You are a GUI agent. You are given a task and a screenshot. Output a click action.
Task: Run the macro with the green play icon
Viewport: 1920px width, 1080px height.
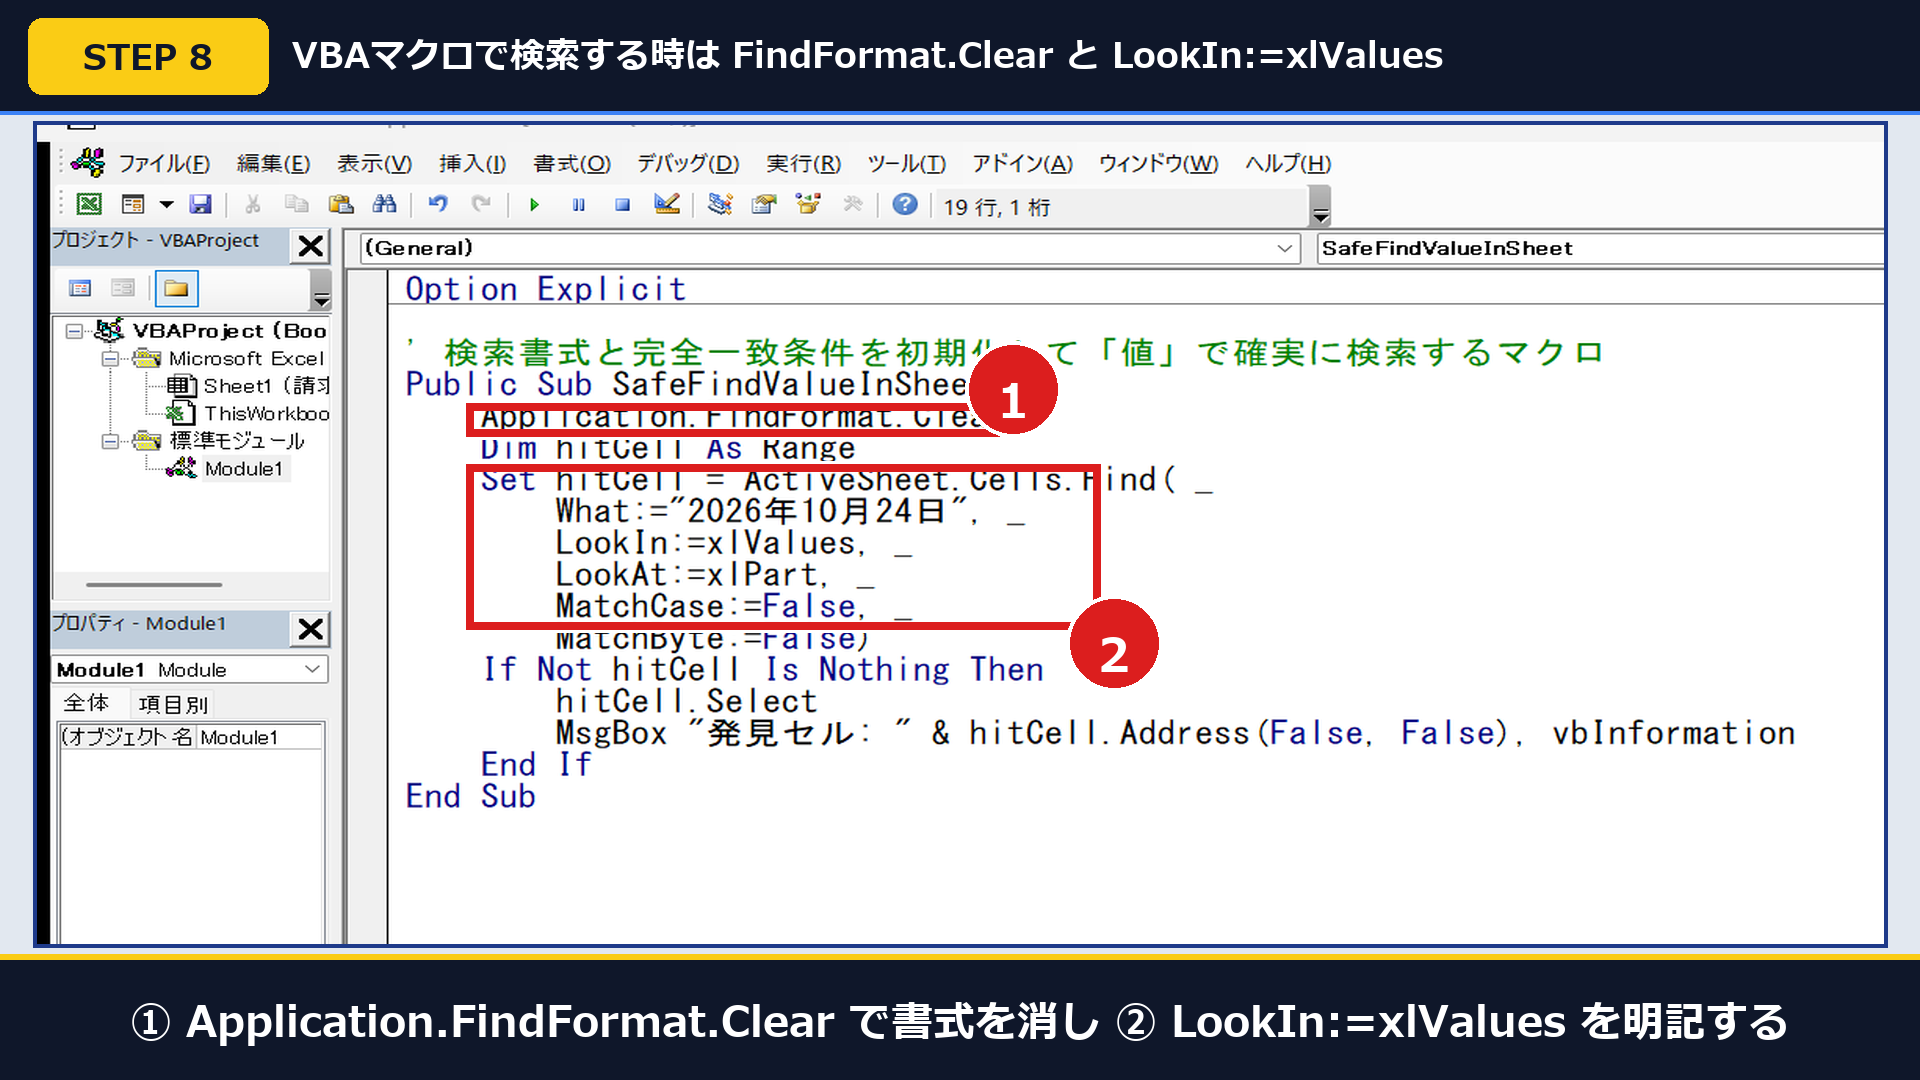(534, 205)
